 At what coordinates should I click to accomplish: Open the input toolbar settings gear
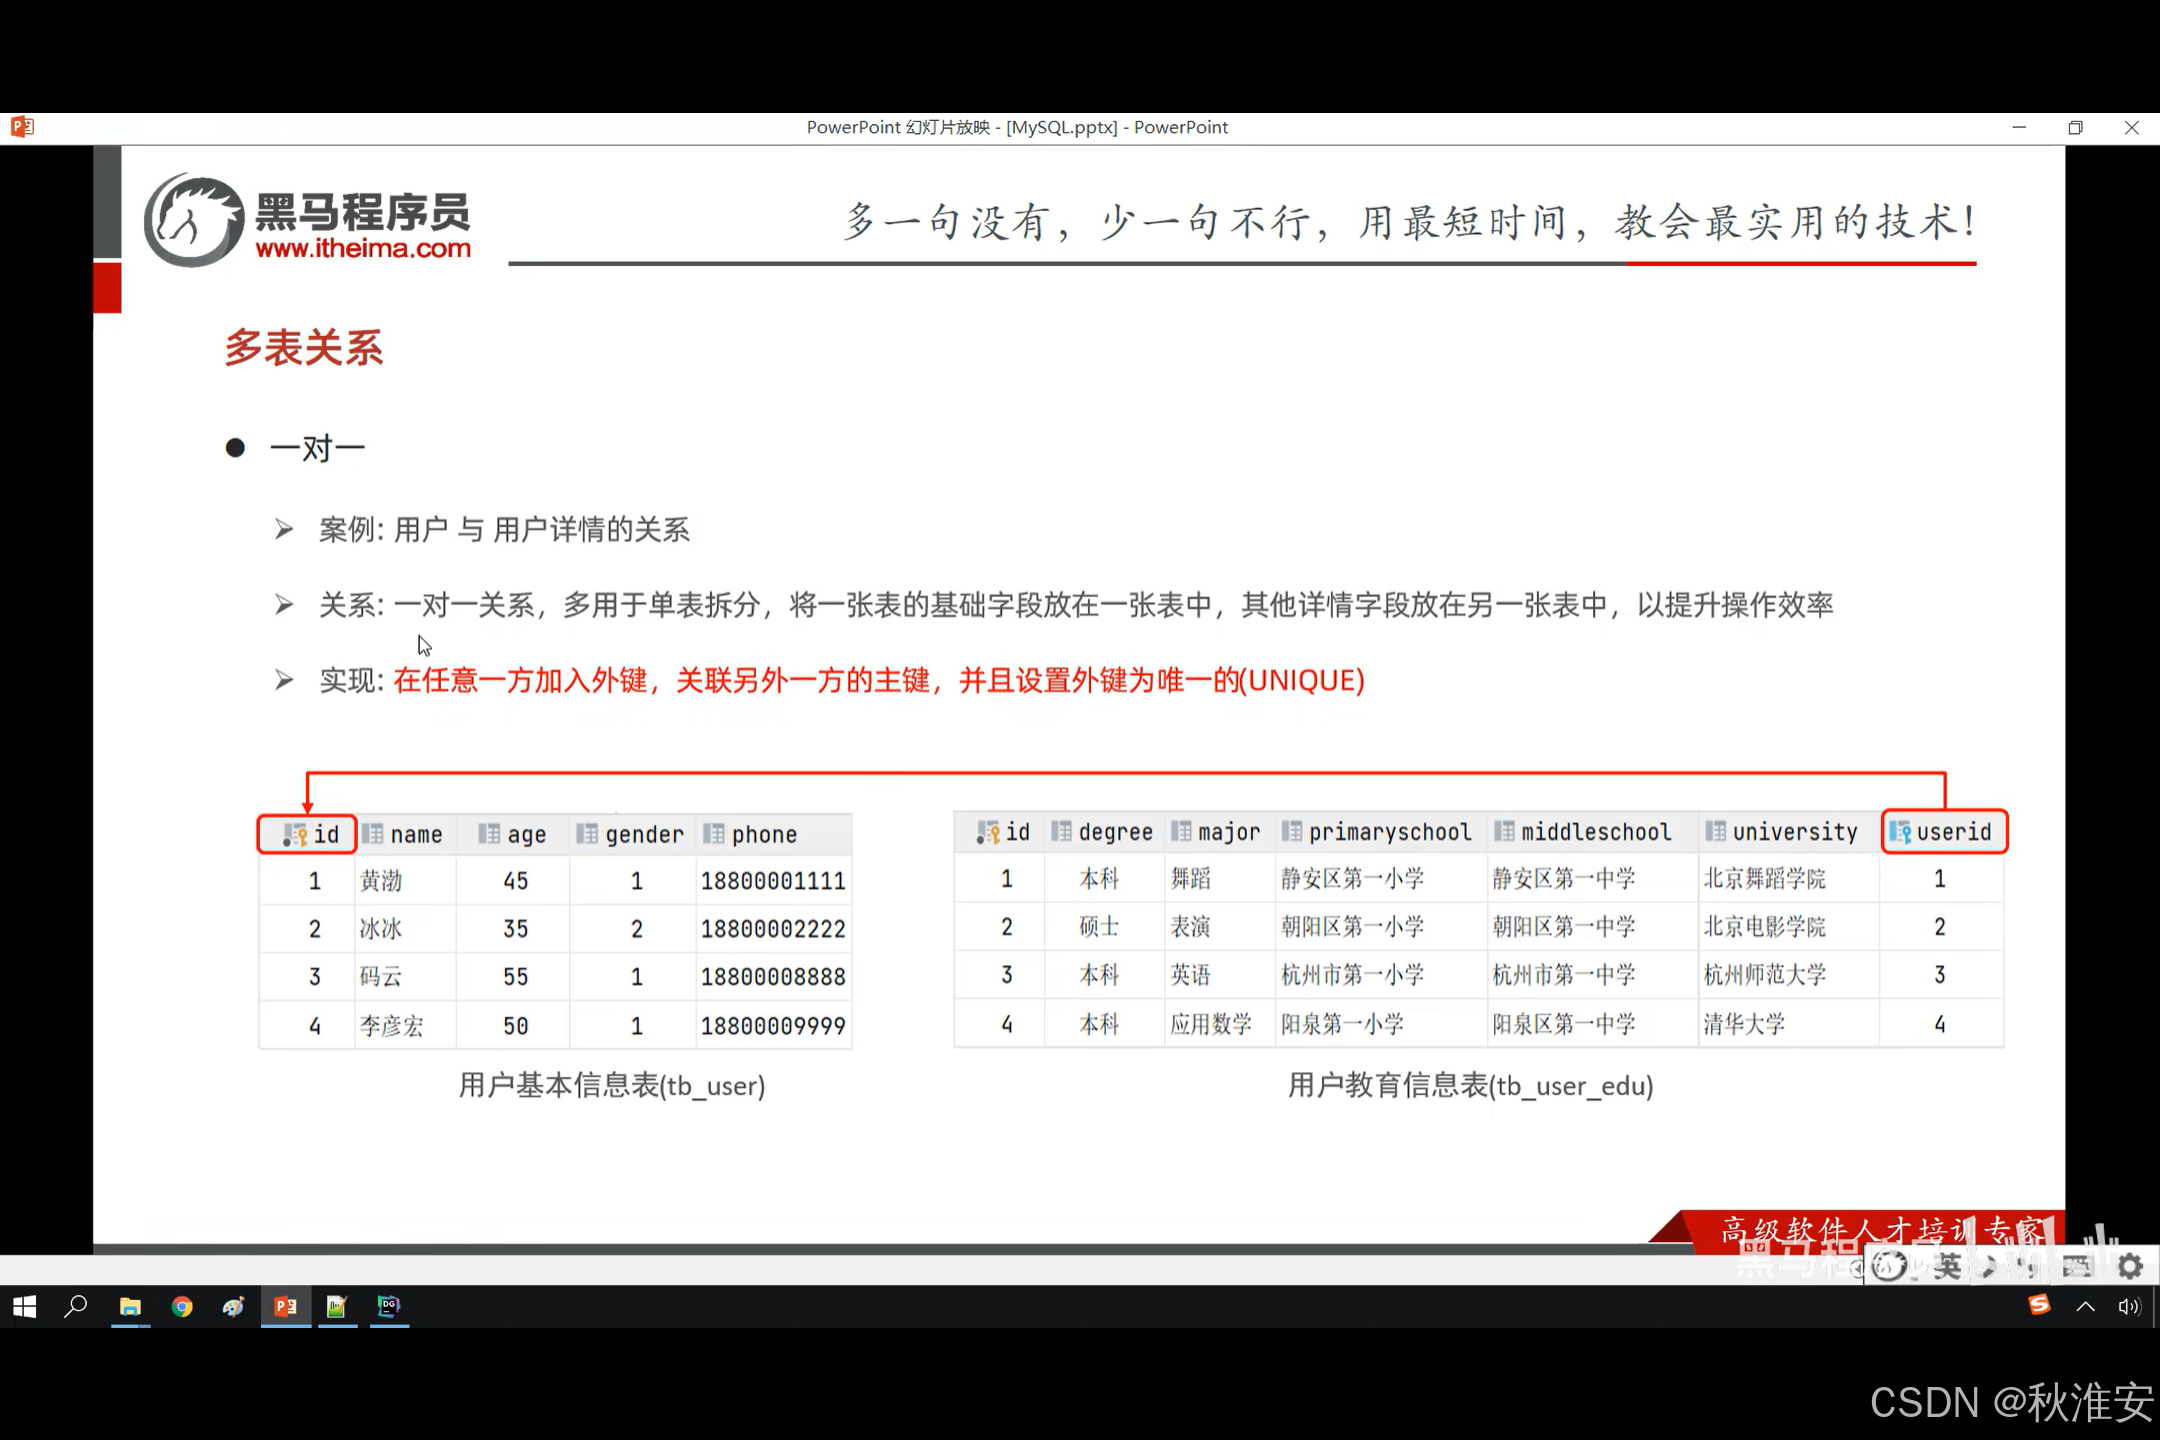point(2130,1266)
